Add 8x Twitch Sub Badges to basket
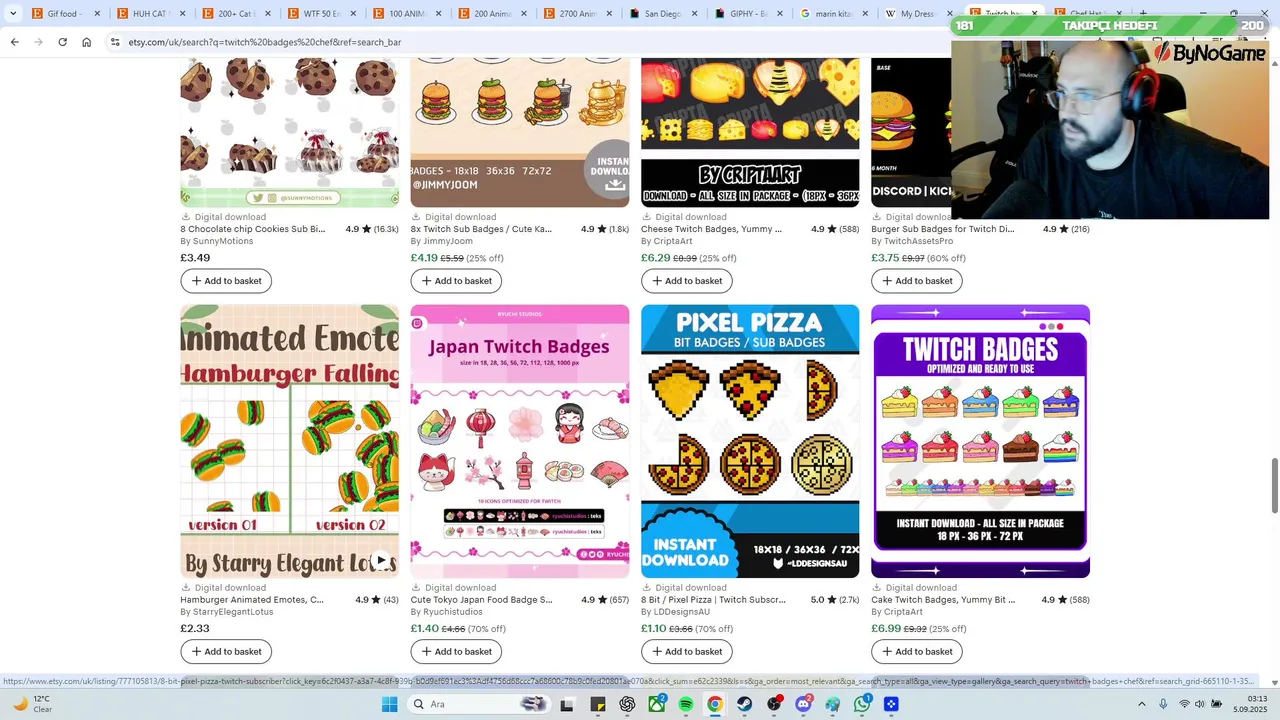 point(456,281)
